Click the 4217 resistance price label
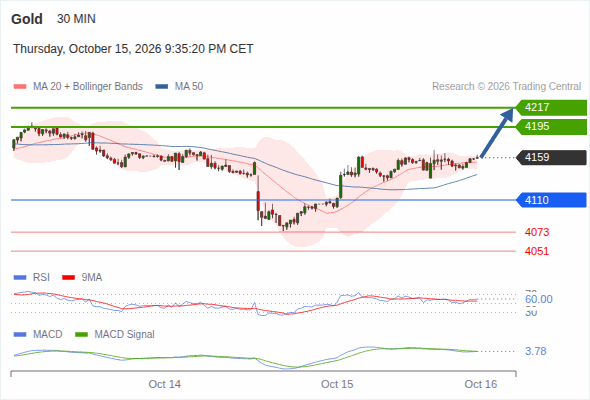The height and width of the screenshot is (400, 590). coord(551,108)
